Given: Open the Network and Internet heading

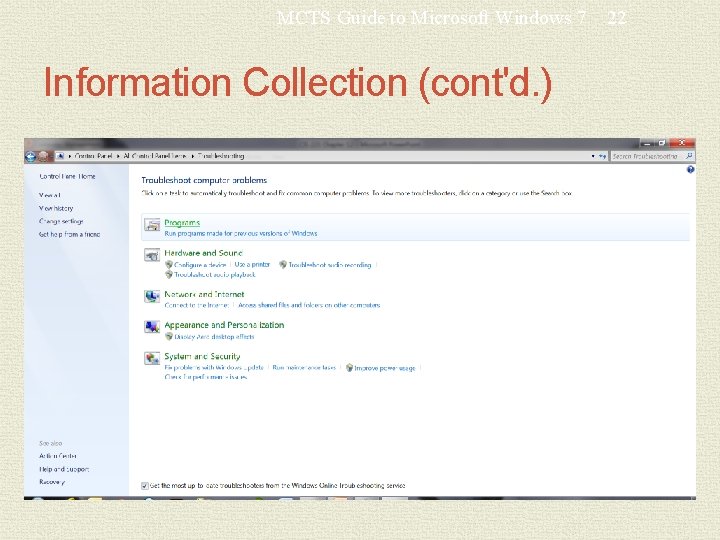Looking at the screenshot, I should 204,294.
